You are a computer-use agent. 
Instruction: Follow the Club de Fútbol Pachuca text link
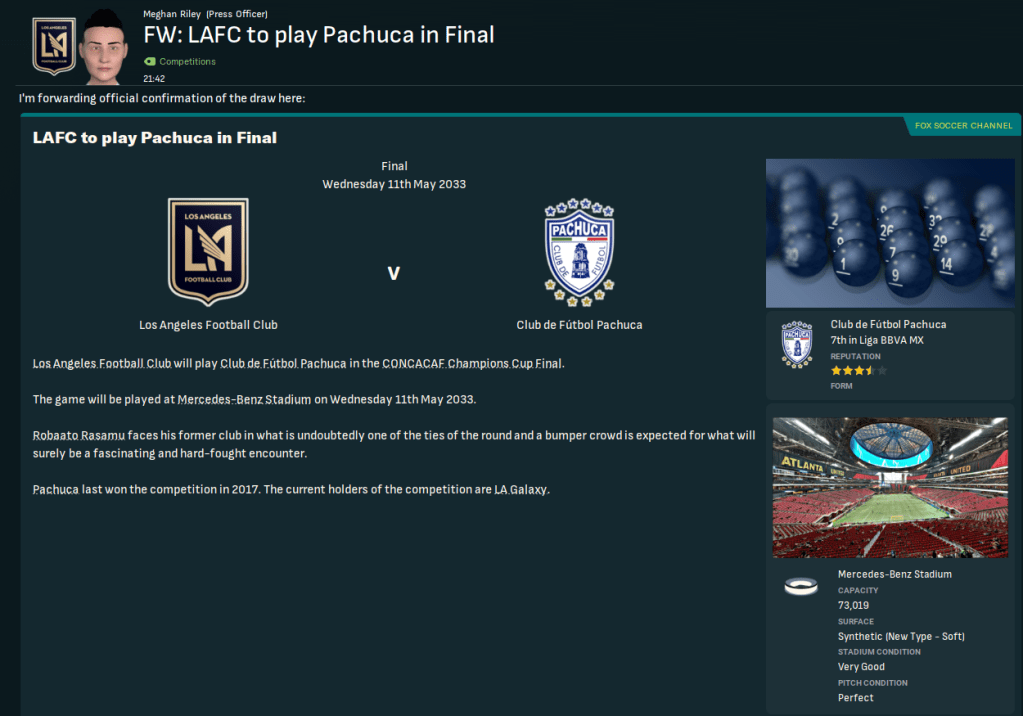pyautogui.click(x=283, y=364)
